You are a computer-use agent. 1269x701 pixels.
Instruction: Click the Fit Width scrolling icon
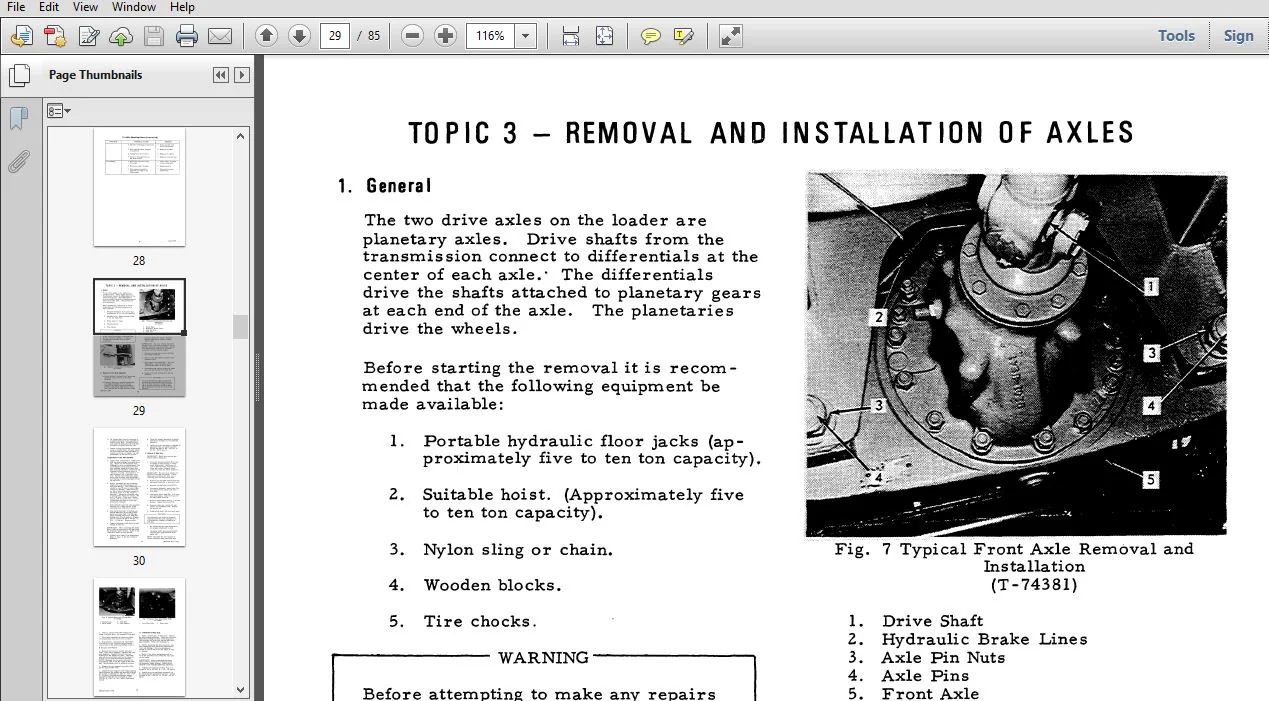571,36
